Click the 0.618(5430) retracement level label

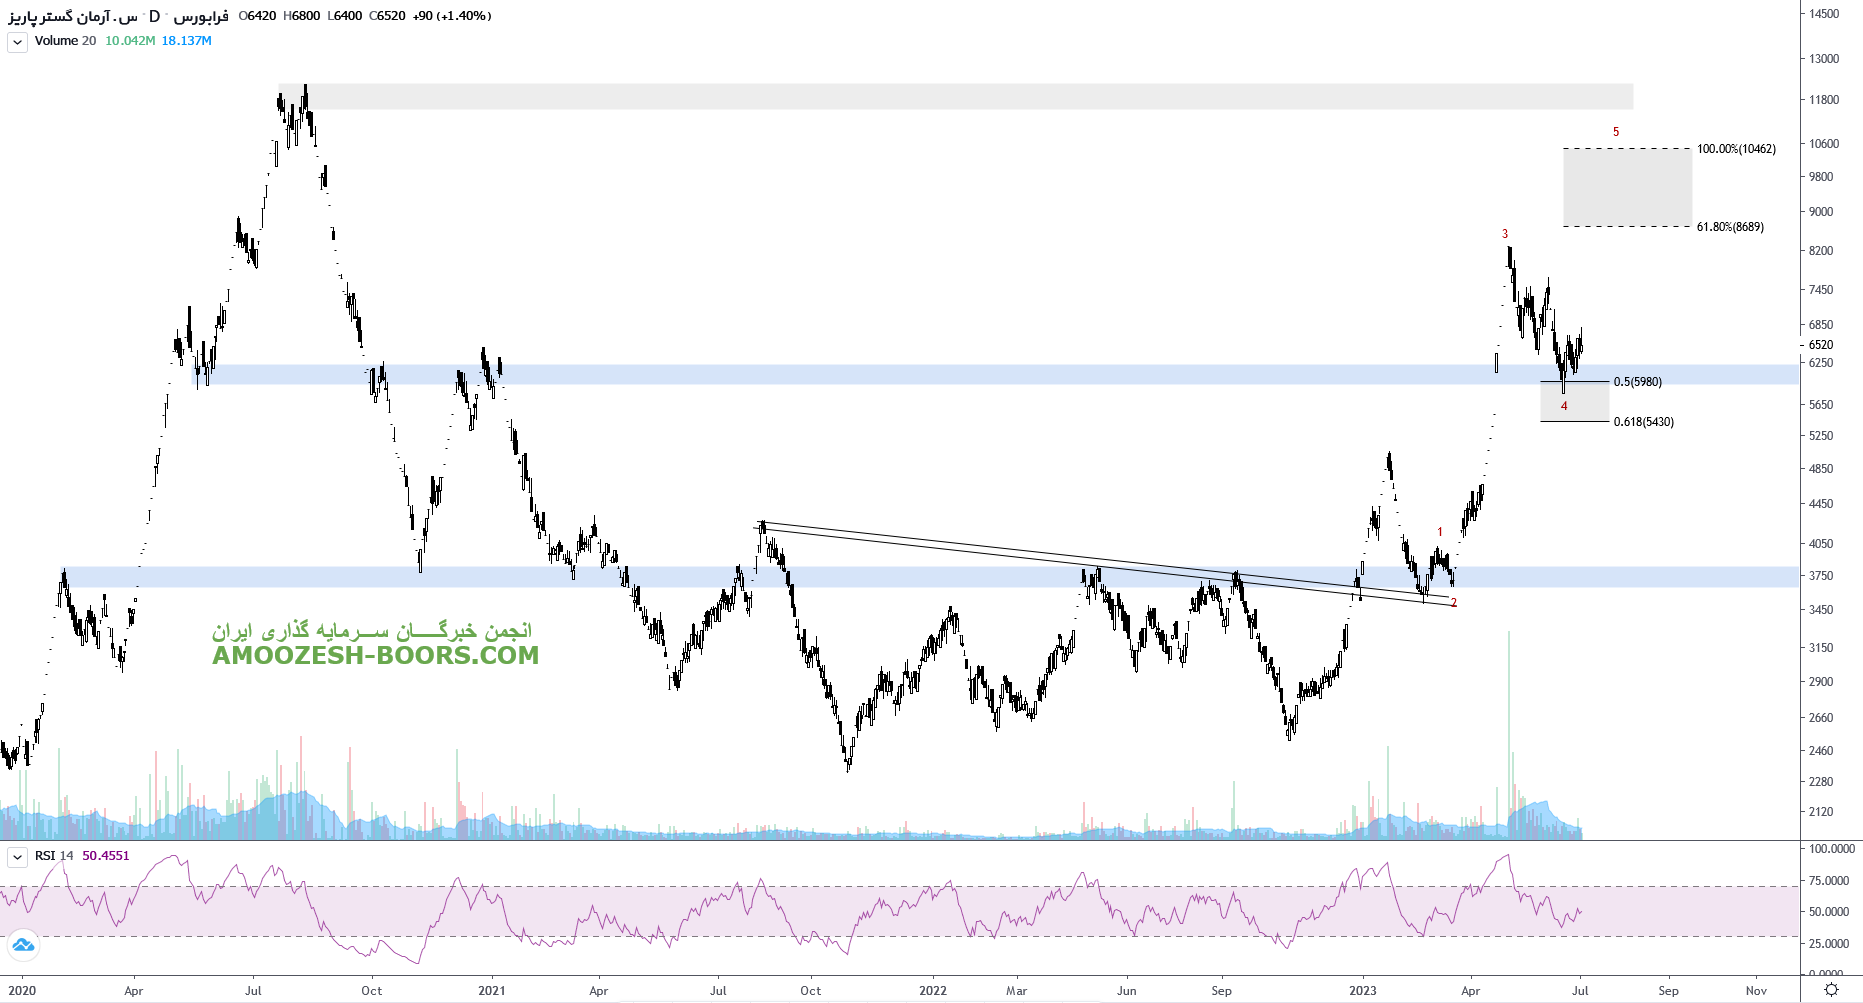[x=1643, y=422]
